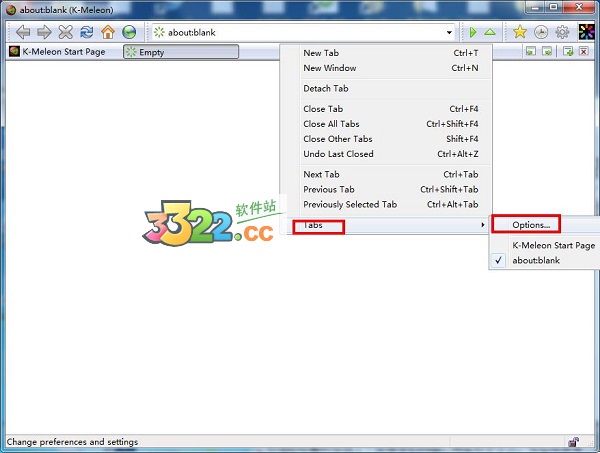Click the K-Meleon title bar logo icon
This screenshot has height=453, width=600.
(11, 10)
